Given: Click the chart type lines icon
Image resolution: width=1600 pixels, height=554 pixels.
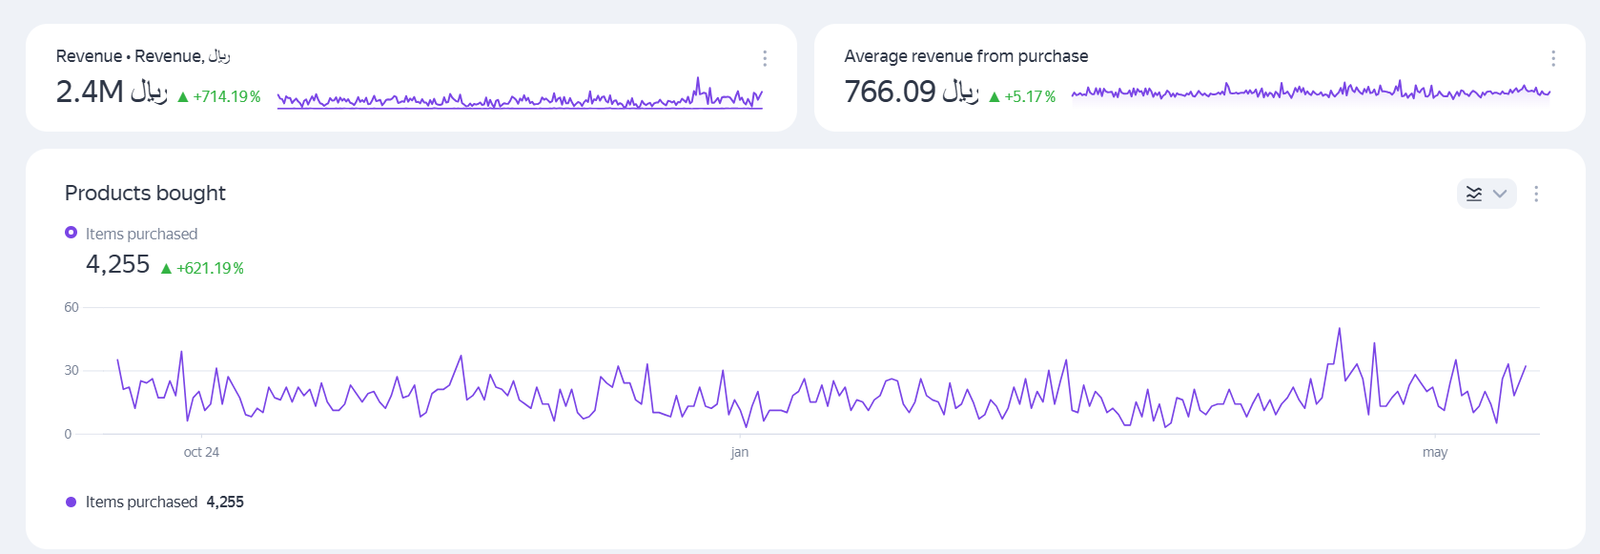Looking at the screenshot, I should 1474,194.
